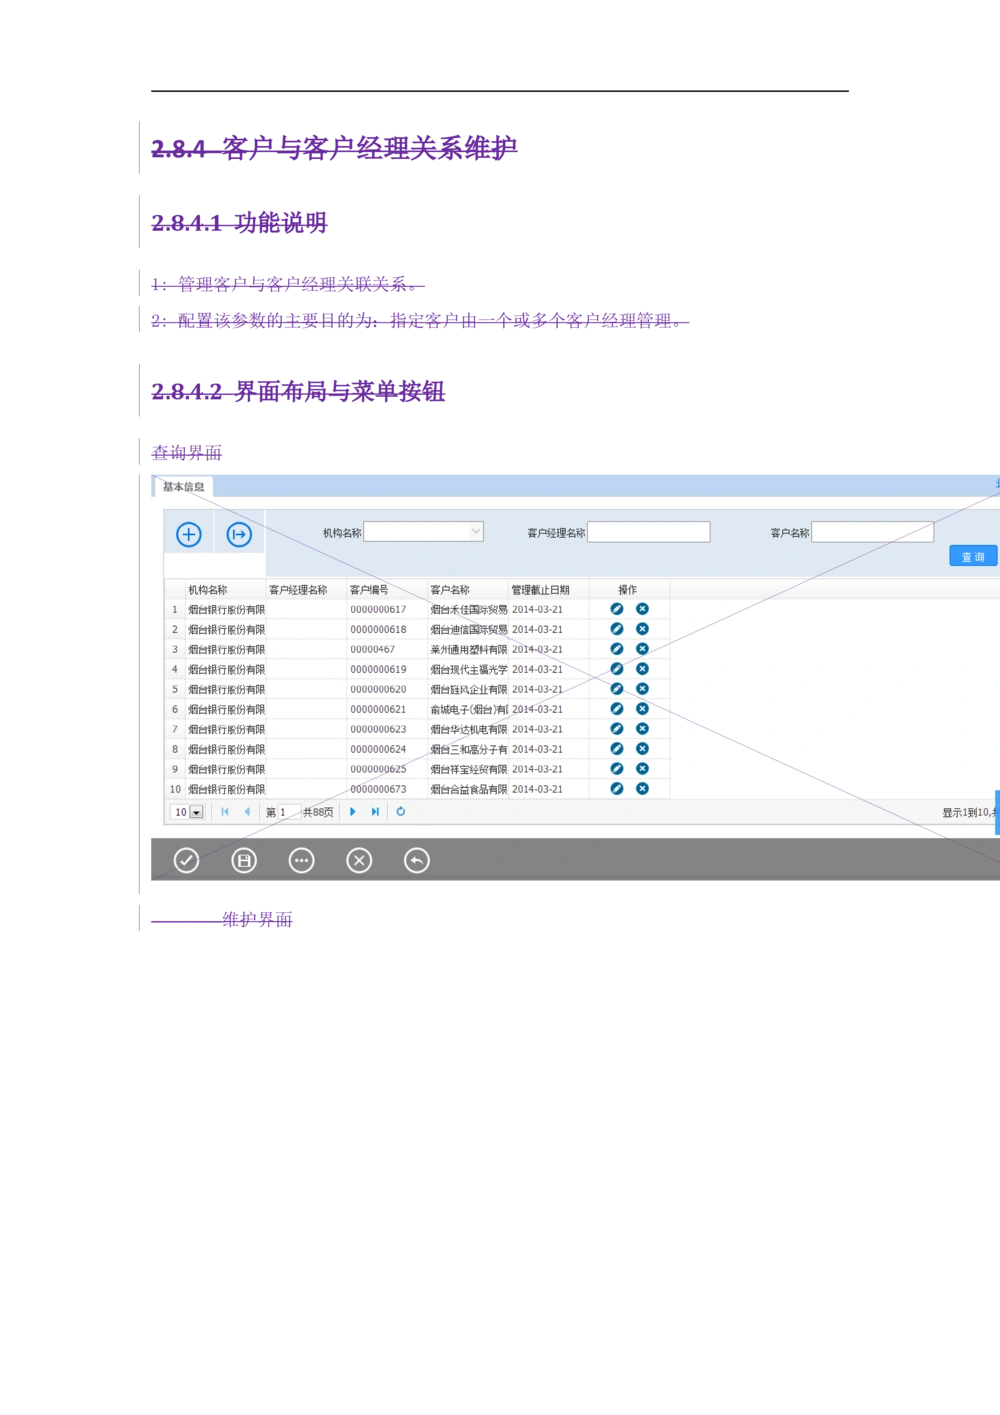The height and width of the screenshot is (1415, 1000).
Task: Click the 客户经理名称 input field
Action: click(x=648, y=532)
